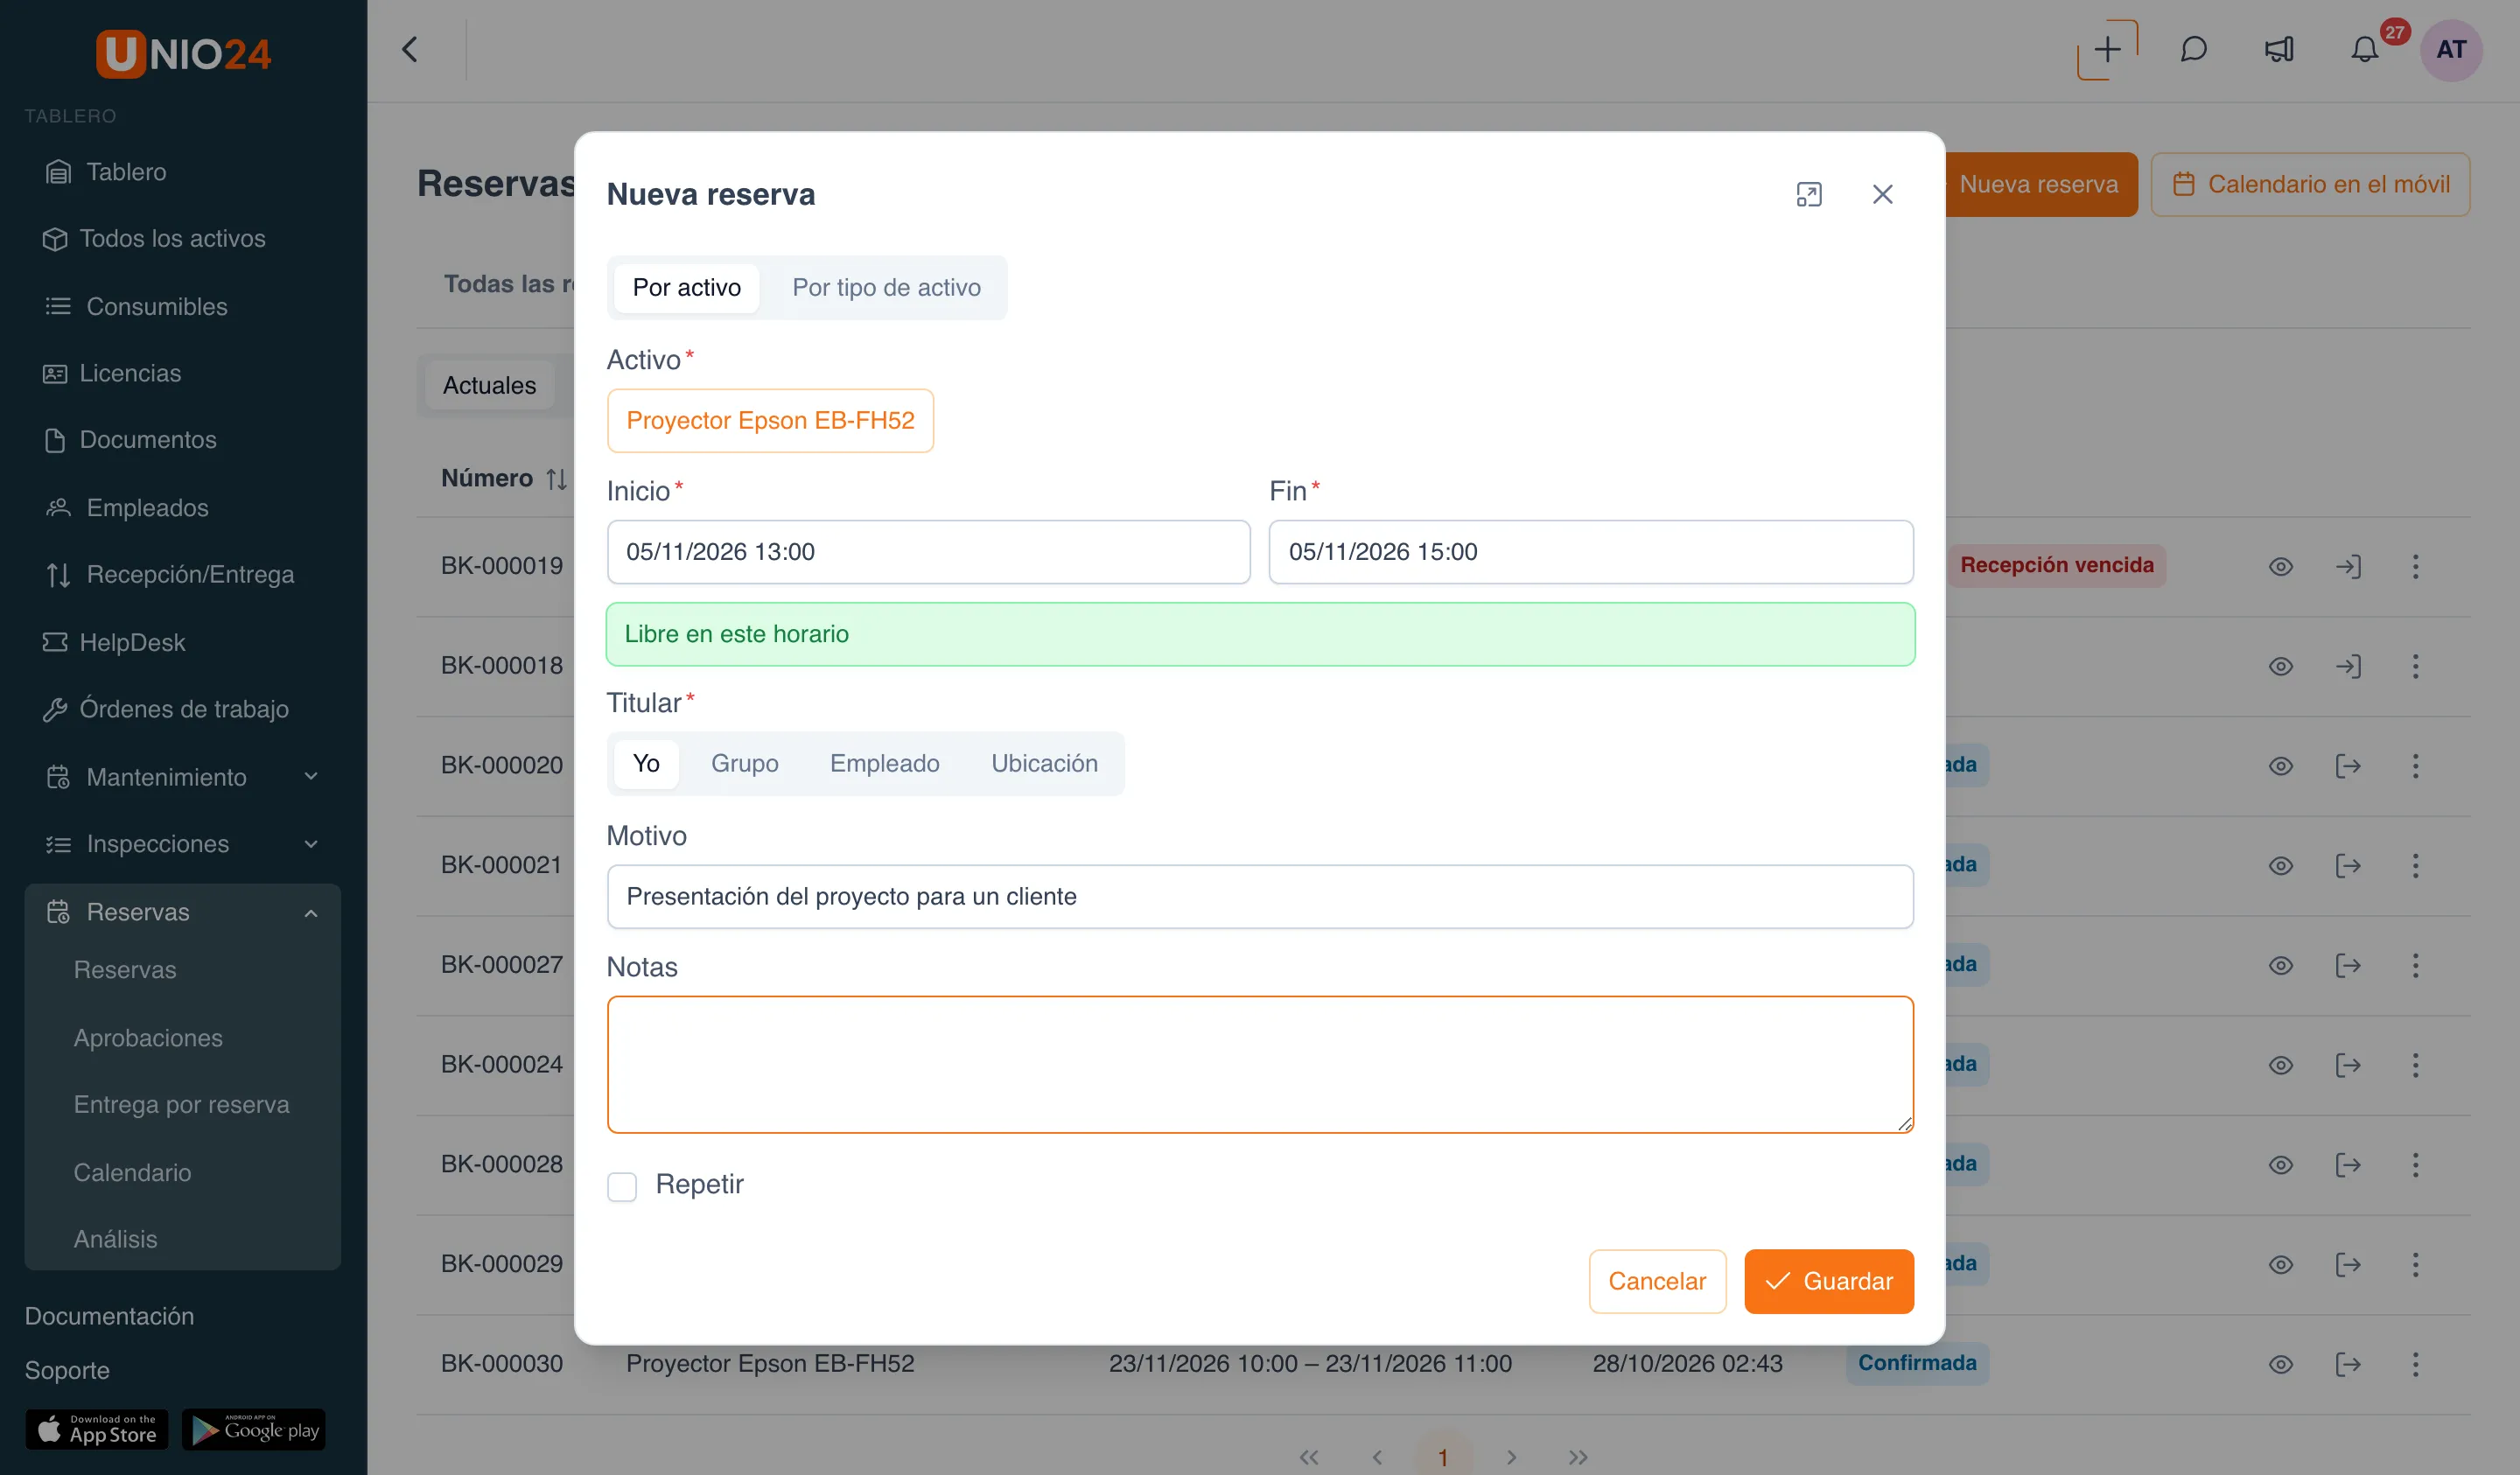View booking BK-000019 with the eye icon

click(x=2280, y=566)
